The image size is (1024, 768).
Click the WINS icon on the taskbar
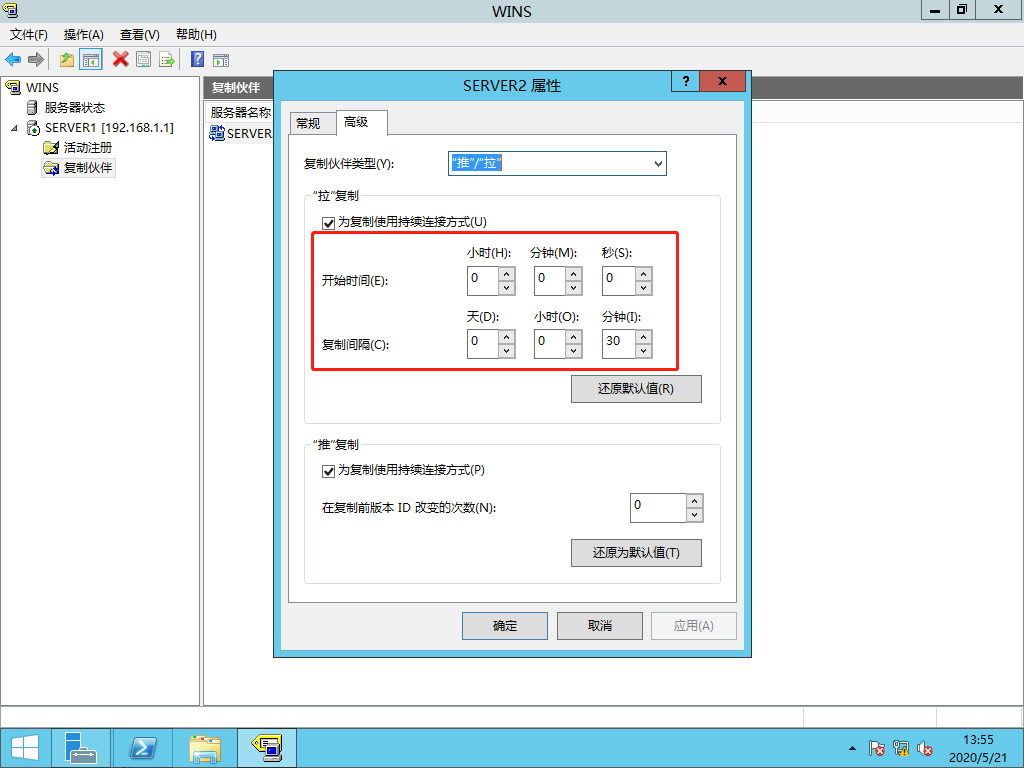[x=266, y=747]
